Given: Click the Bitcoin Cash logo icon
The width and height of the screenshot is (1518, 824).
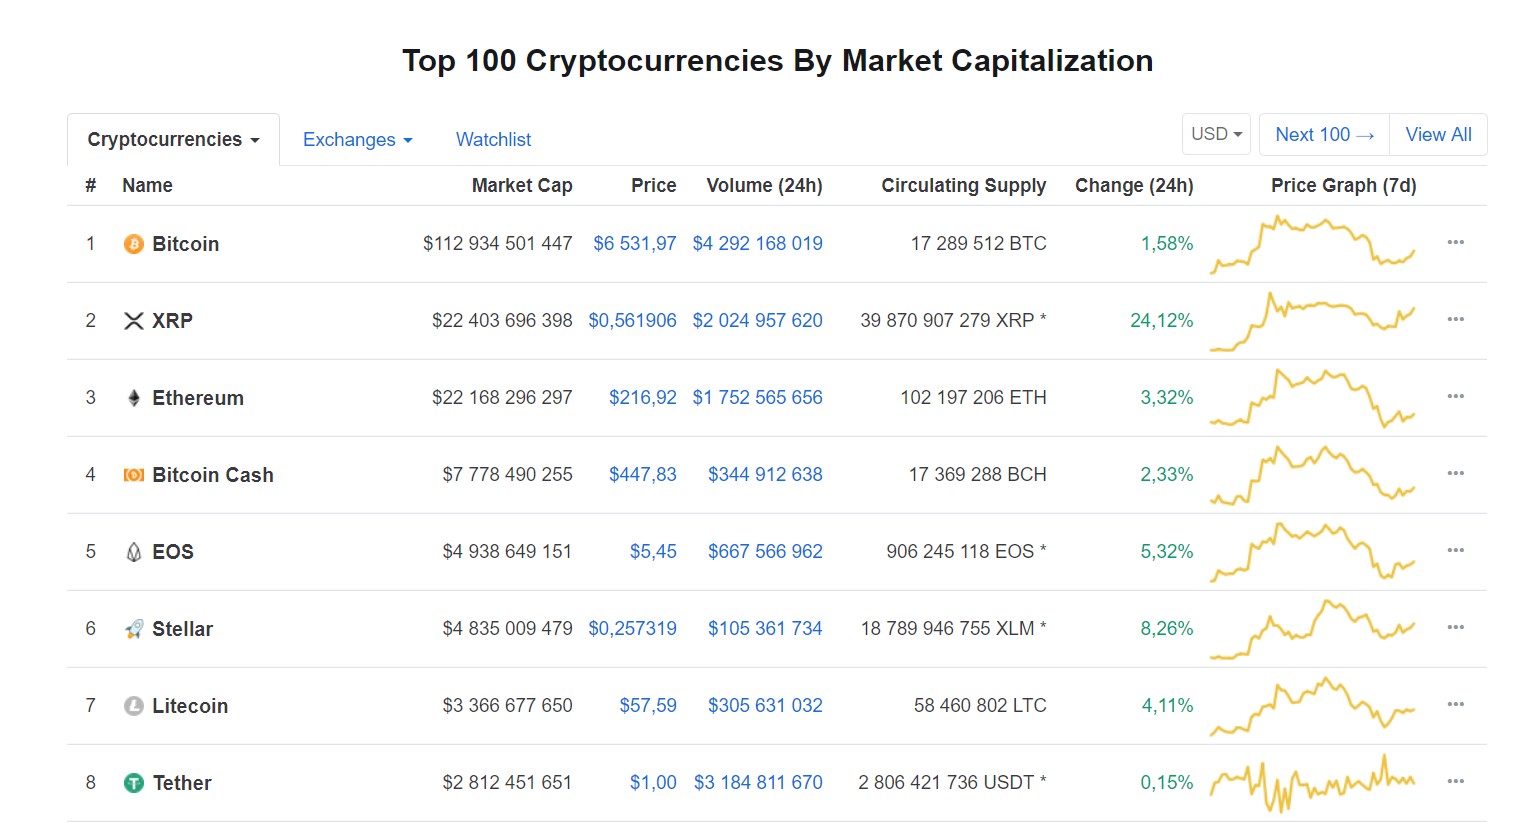Looking at the screenshot, I should [x=133, y=475].
